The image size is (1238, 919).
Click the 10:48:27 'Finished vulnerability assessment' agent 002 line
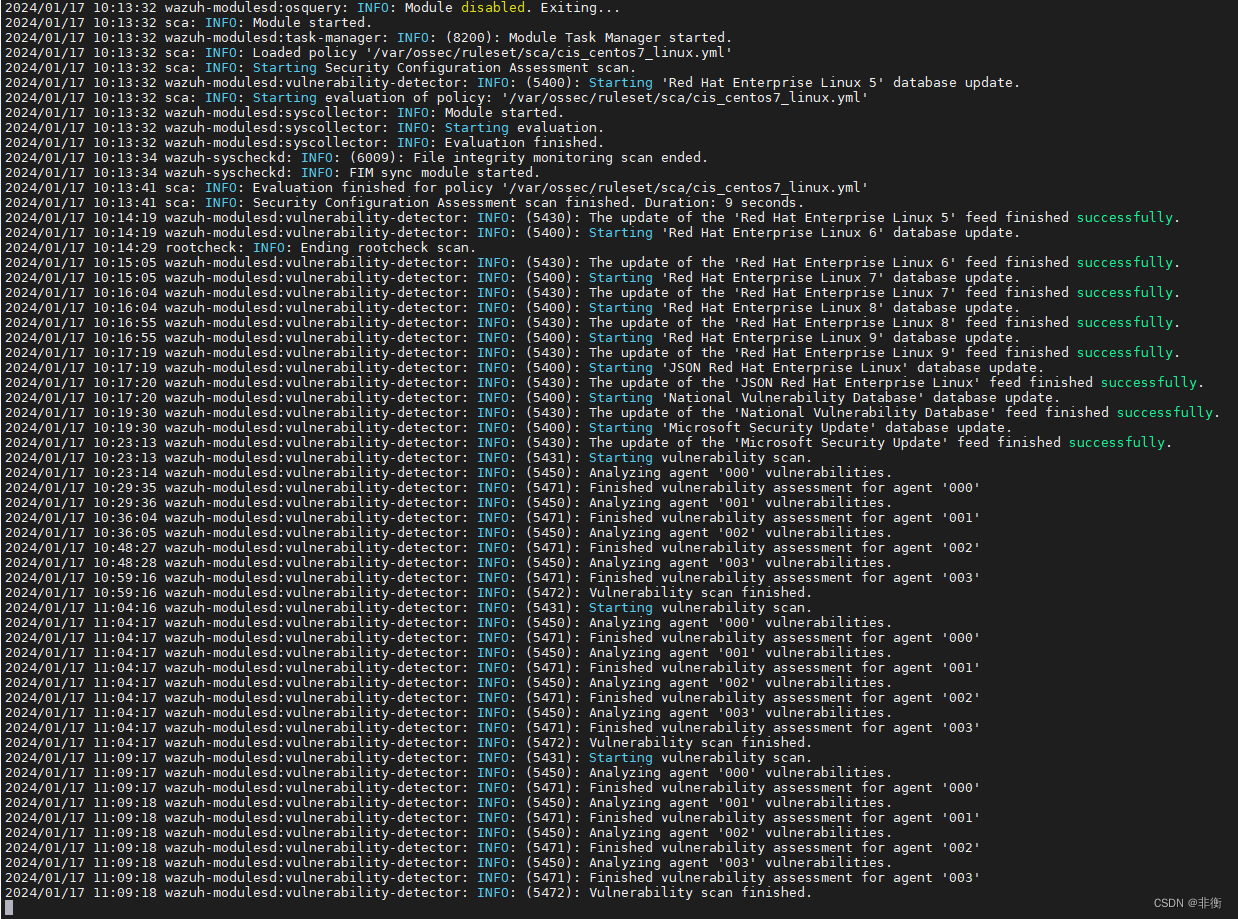492,548
